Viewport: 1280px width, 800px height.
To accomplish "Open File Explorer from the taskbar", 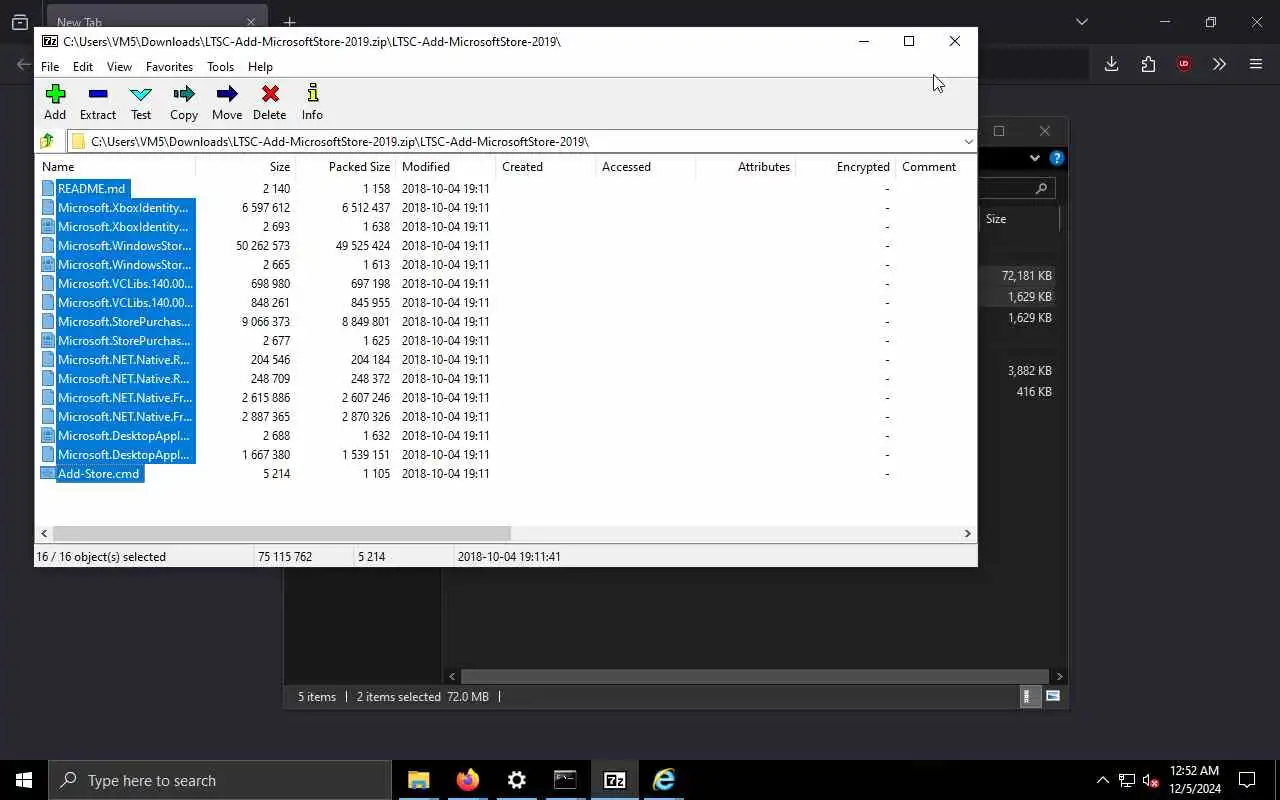I will tap(419, 780).
